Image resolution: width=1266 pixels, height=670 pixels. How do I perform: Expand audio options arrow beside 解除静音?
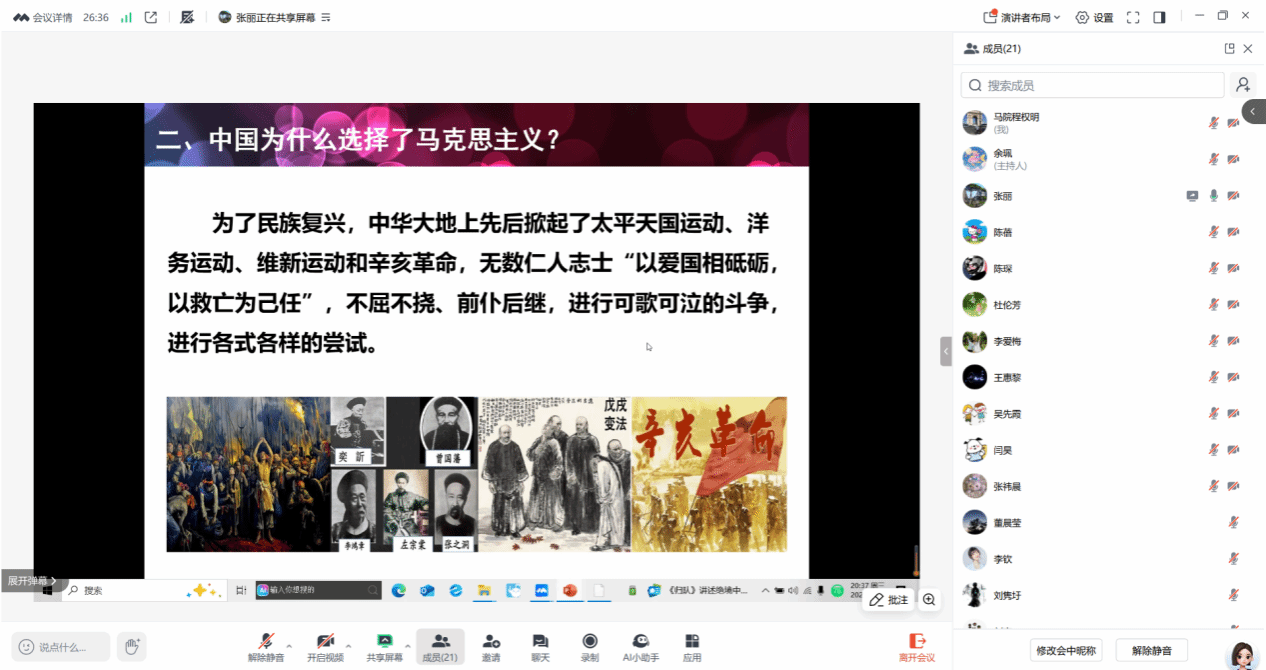tap(290, 646)
